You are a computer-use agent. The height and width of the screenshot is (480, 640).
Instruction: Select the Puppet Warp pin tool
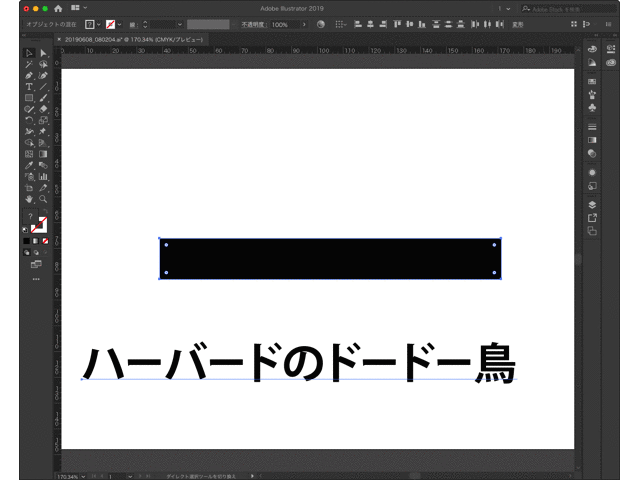pos(43,131)
